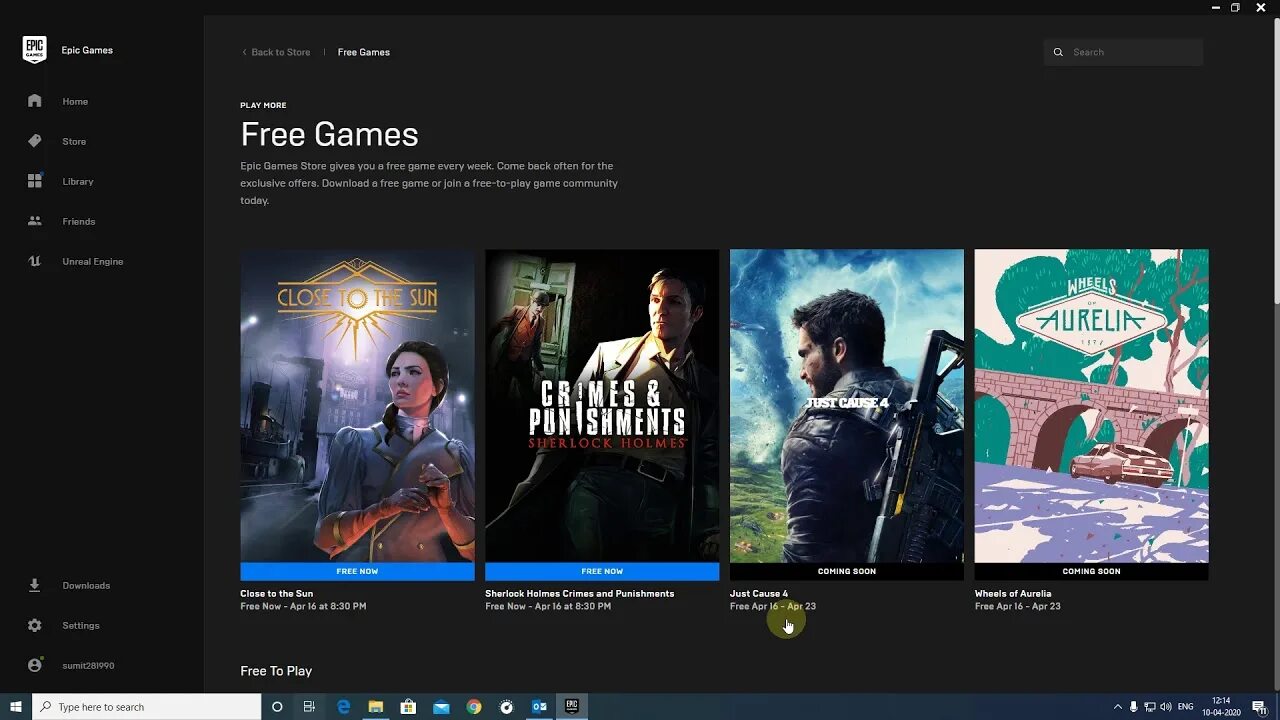Screen dimensions: 1280x720
Task: Click the page vertical scrollbar
Action: coord(1275,160)
